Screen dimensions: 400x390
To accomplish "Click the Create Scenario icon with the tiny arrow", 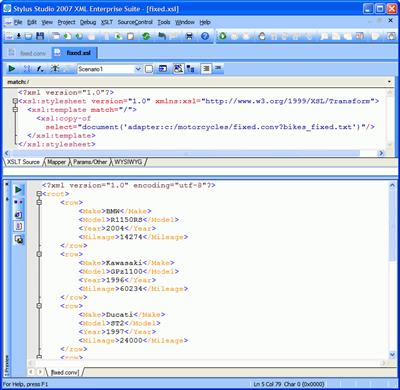I will [x=40, y=69].
